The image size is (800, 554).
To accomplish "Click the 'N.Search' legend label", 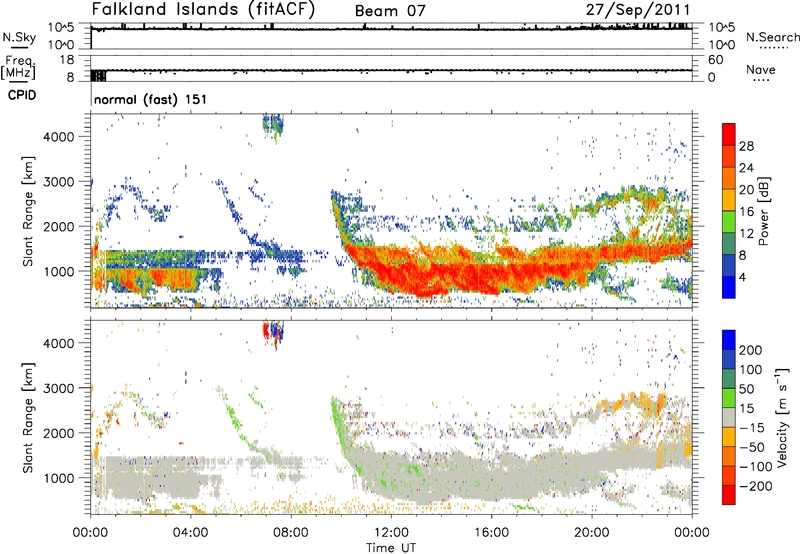I will (x=773, y=37).
